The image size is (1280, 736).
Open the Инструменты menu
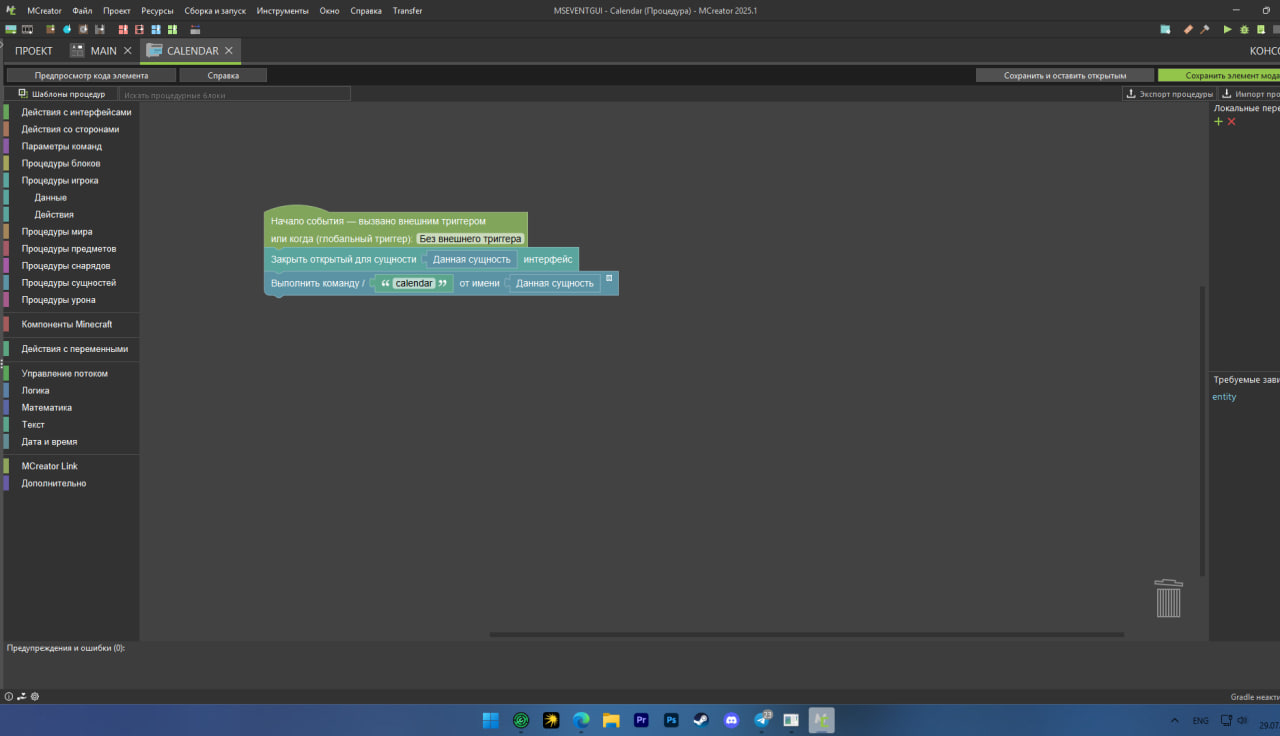click(282, 10)
